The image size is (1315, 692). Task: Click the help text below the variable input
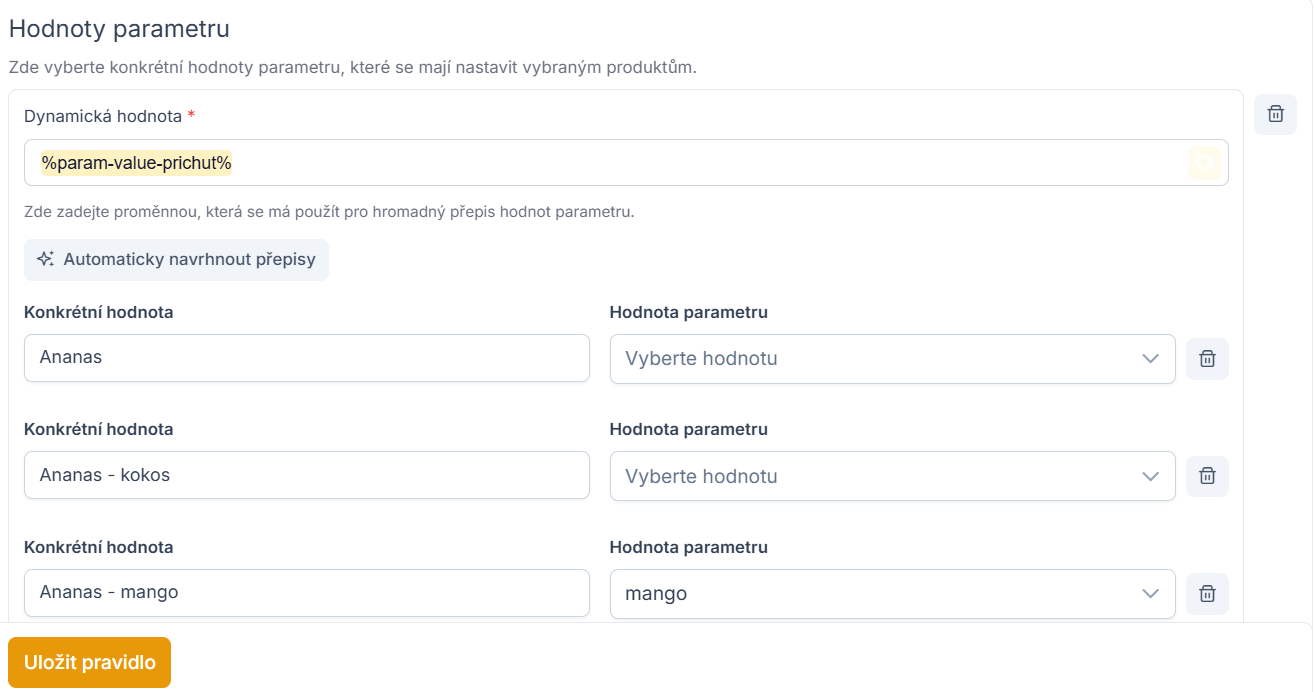329,213
